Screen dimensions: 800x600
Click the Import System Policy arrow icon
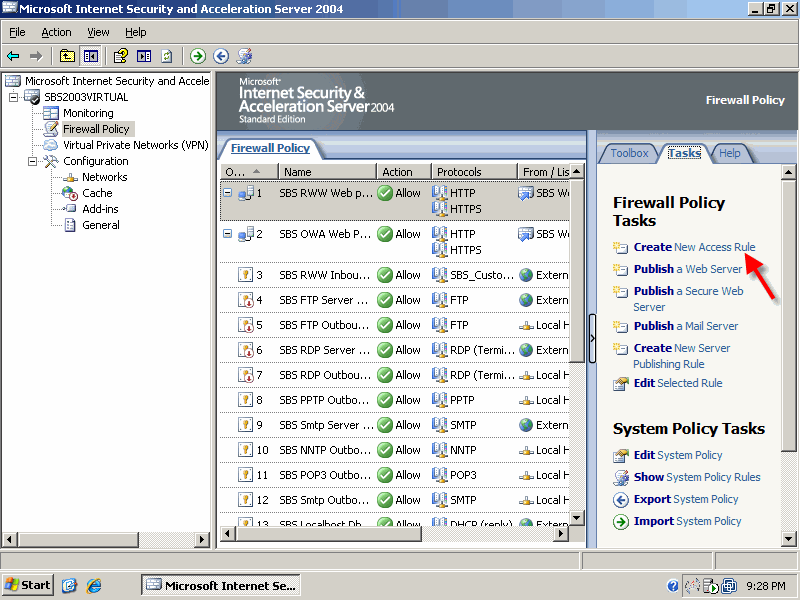click(x=620, y=522)
